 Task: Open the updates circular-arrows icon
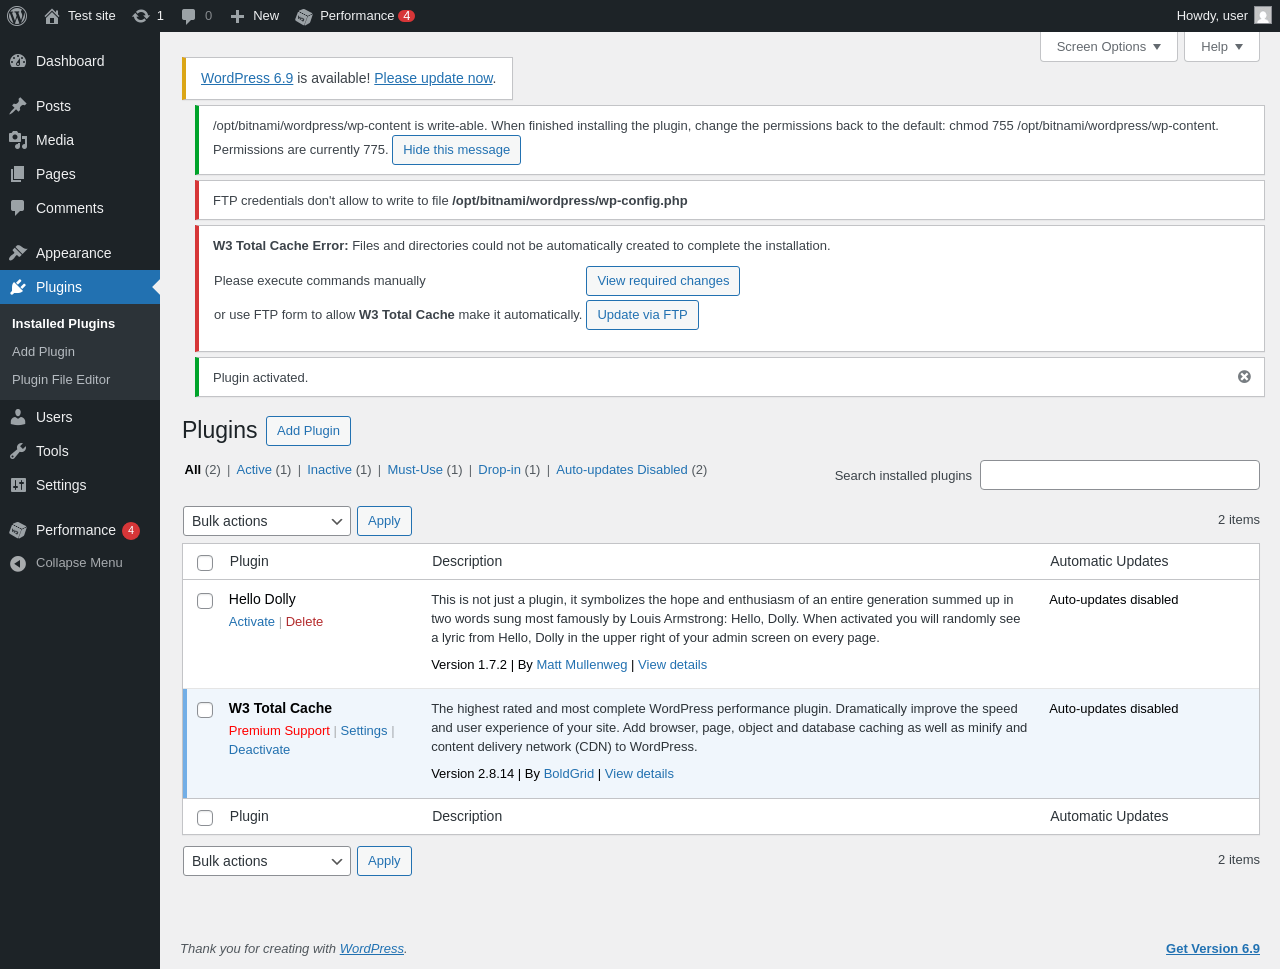(141, 16)
